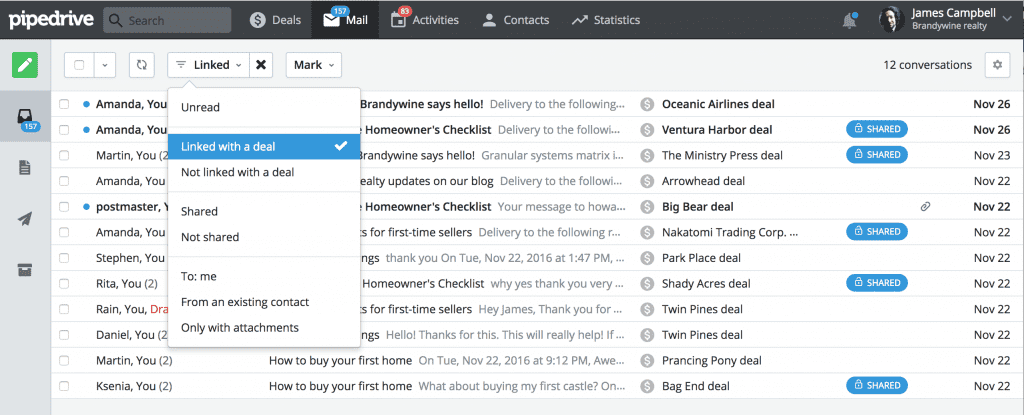Click the Pipedrive logo
This screenshot has width=1024, height=415.
50,20
